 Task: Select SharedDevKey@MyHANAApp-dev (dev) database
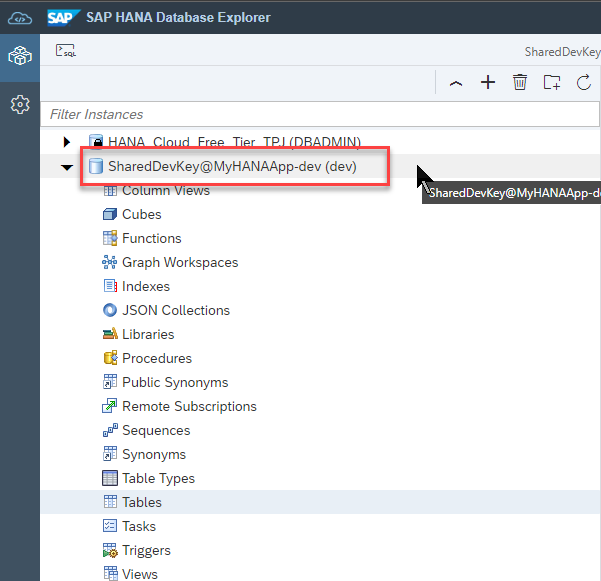pyautogui.click(x=232, y=166)
